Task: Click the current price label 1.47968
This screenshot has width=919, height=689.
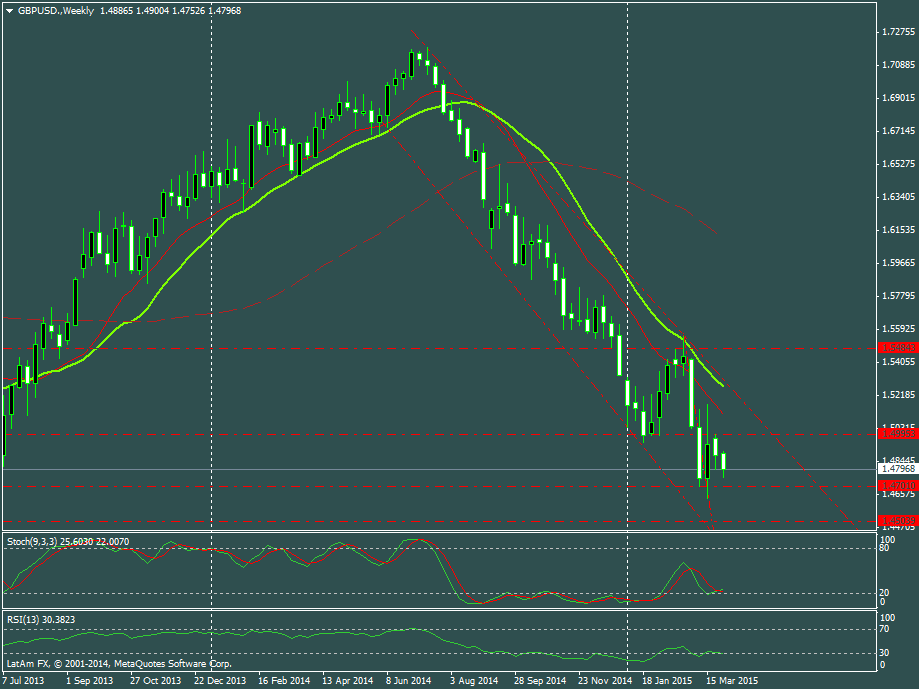Action: [x=896, y=468]
